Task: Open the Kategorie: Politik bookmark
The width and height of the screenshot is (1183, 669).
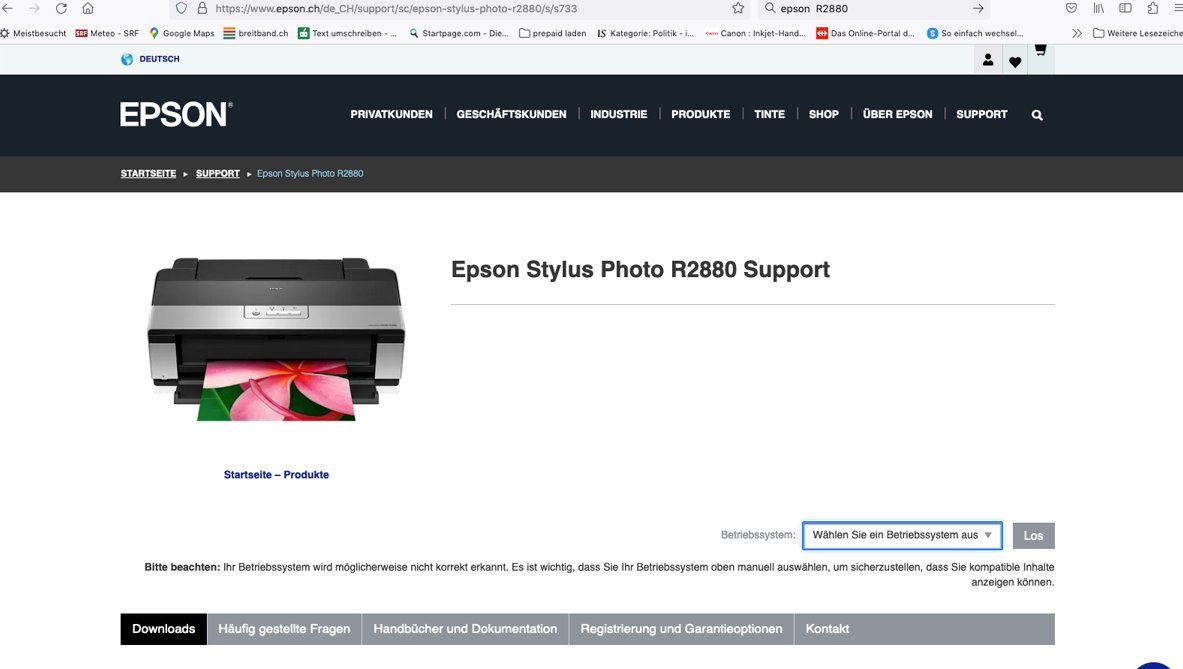Action: click(645, 33)
